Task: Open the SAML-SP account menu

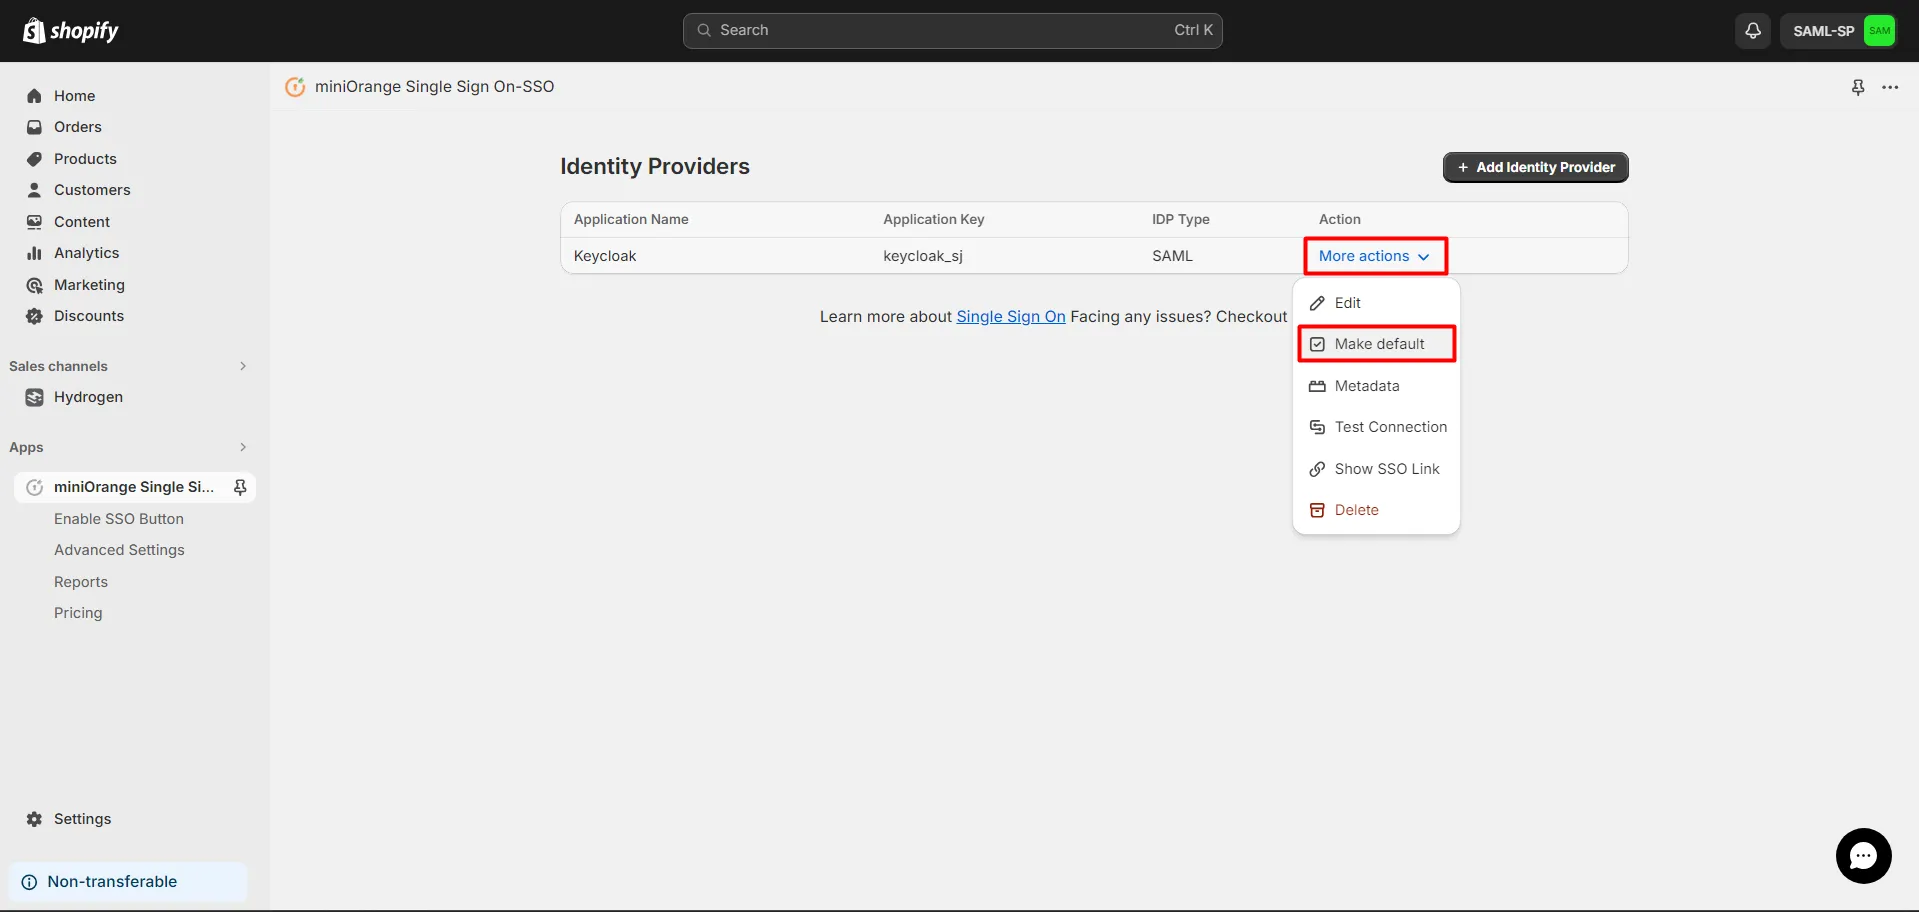Action: coord(1838,31)
